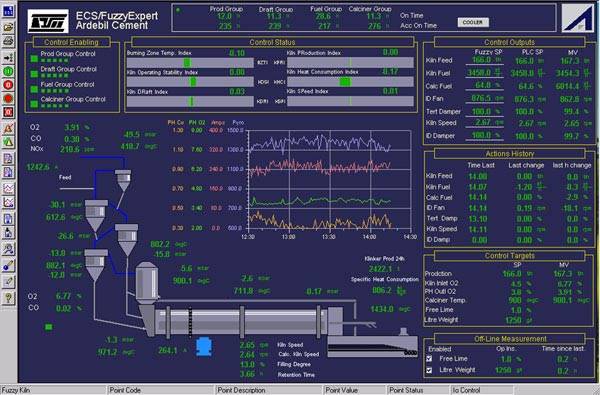Click the bottle-shaped icon in the sidebar

(8, 232)
